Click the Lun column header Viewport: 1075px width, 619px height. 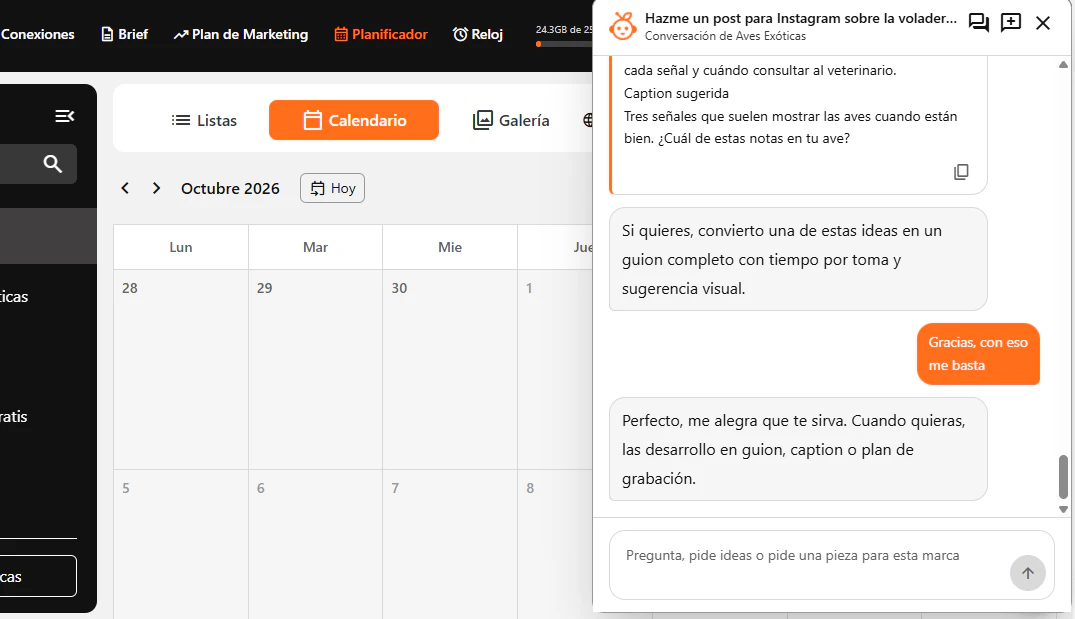[181, 247]
